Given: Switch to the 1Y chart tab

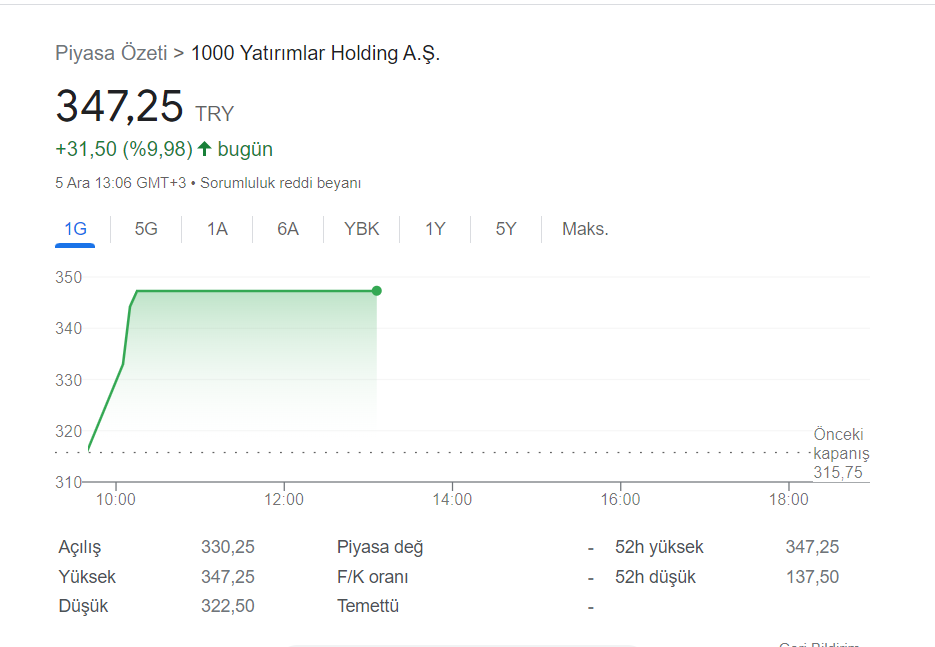Looking at the screenshot, I should [435, 229].
